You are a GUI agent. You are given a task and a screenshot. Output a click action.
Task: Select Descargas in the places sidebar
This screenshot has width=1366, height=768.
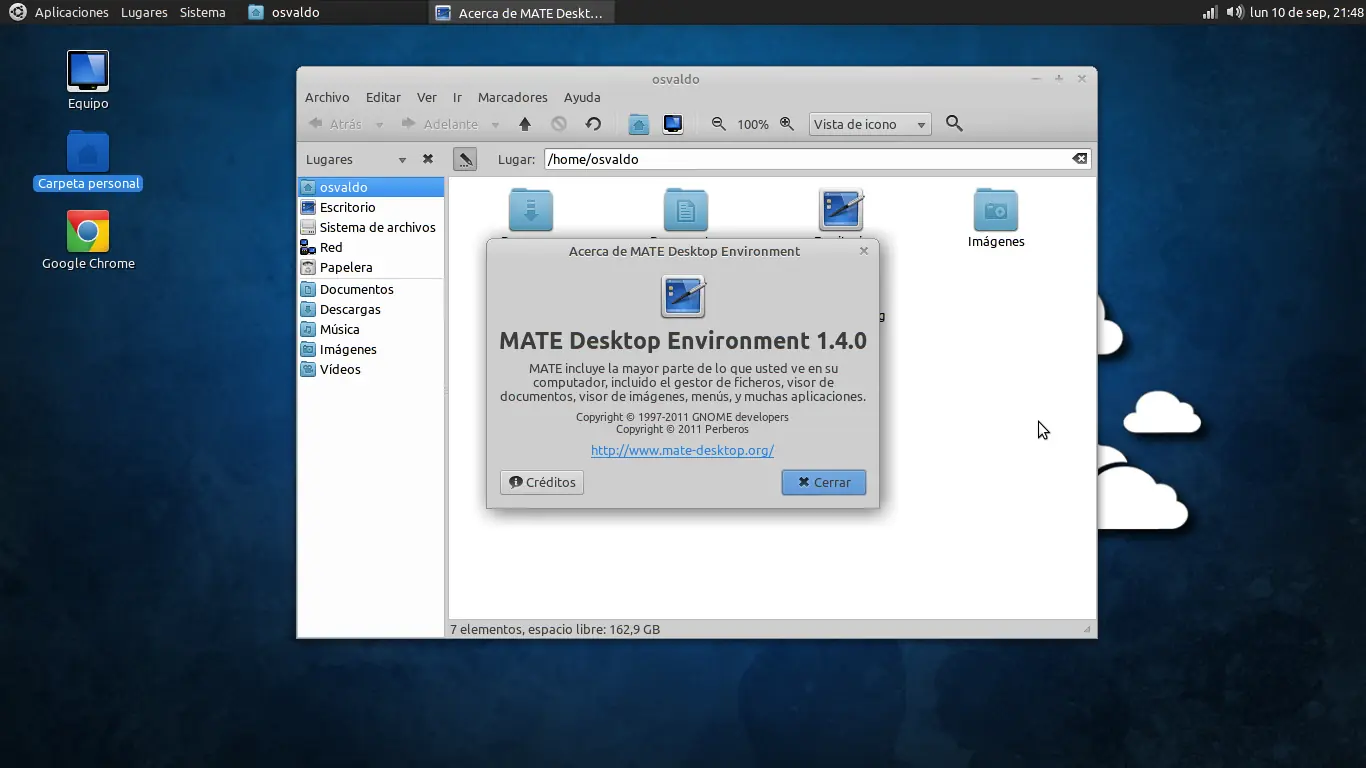tap(371, 309)
